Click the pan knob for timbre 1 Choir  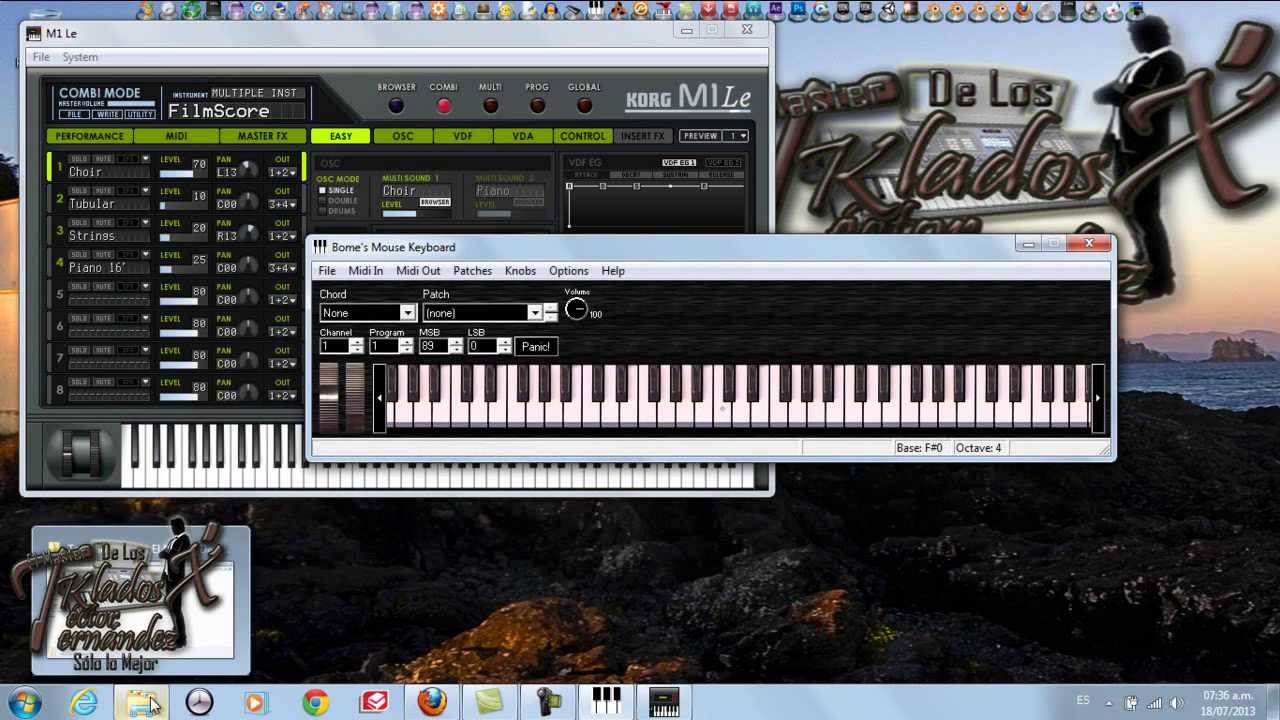pyautogui.click(x=248, y=171)
